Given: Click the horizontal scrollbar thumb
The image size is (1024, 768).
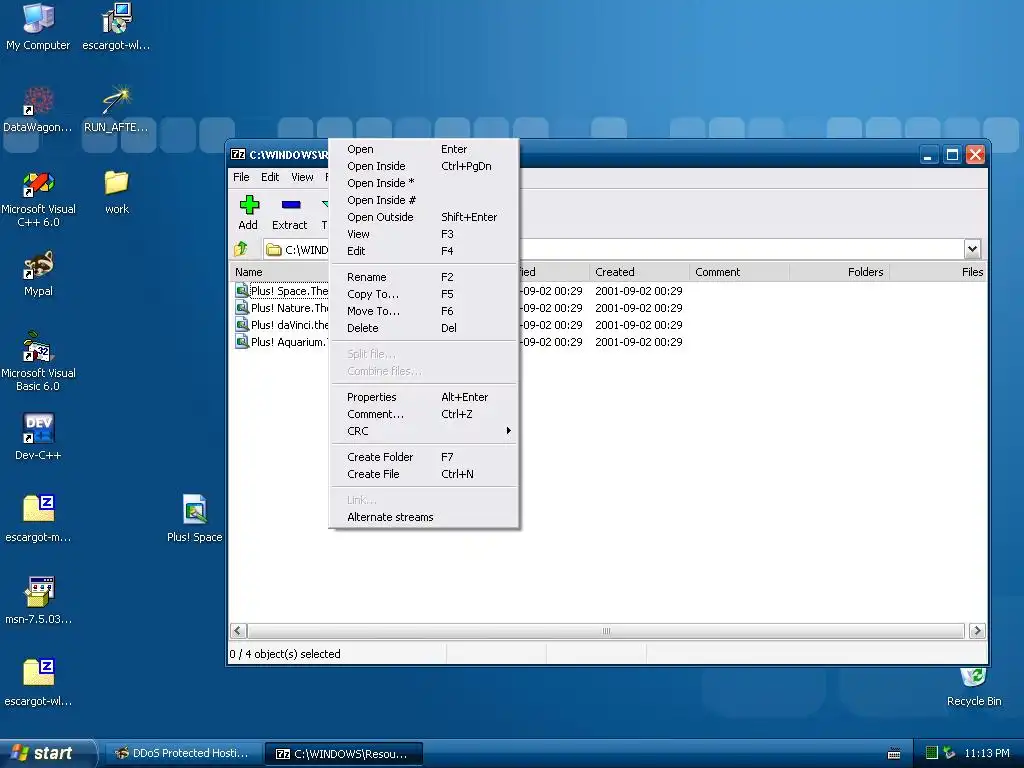Looking at the screenshot, I should click(x=606, y=631).
